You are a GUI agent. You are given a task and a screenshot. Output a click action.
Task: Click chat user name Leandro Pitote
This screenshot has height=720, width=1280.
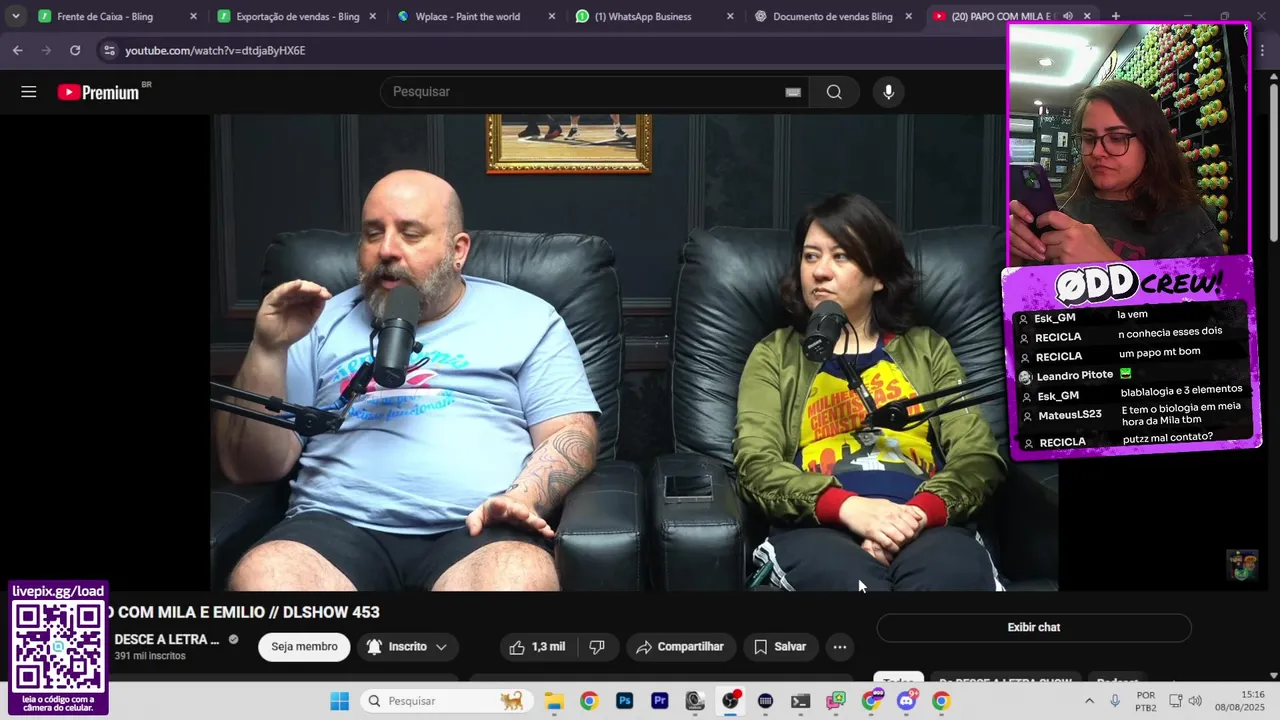coord(1075,376)
